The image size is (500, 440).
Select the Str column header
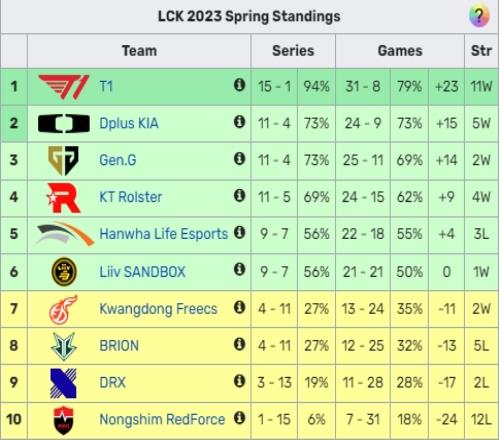click(x=481, y=51)
